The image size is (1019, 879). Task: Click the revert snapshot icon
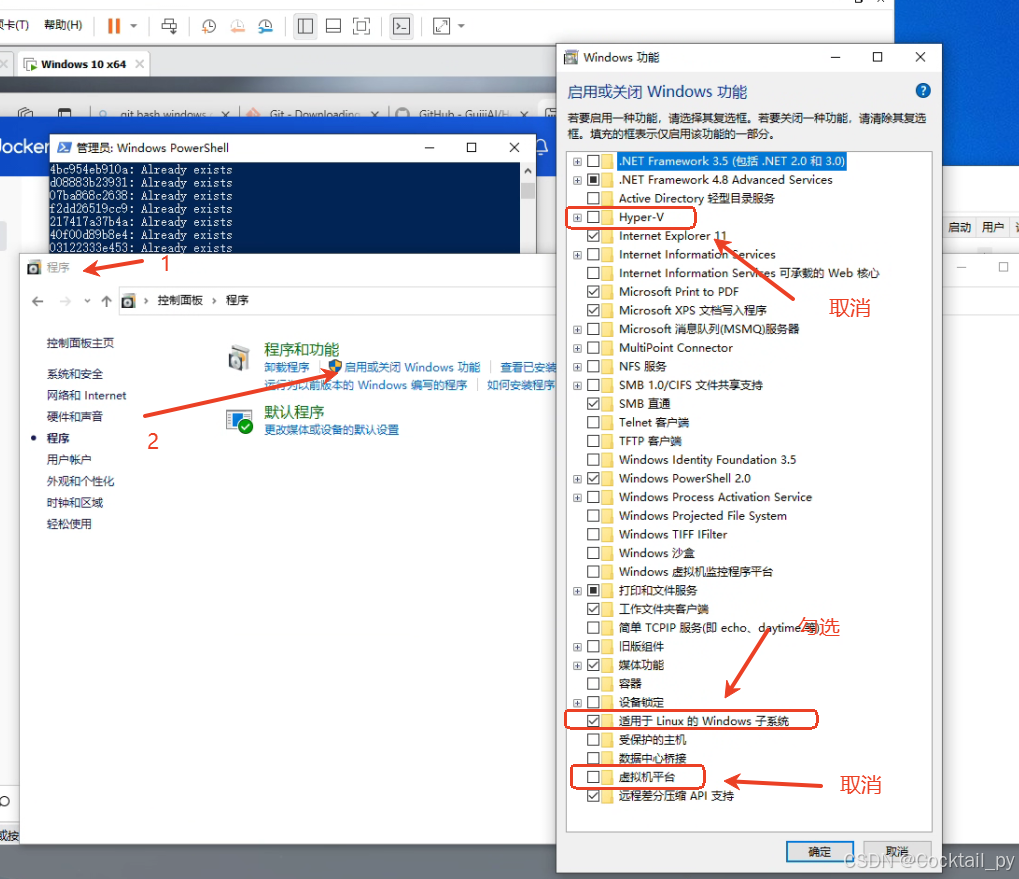point(237,26)
